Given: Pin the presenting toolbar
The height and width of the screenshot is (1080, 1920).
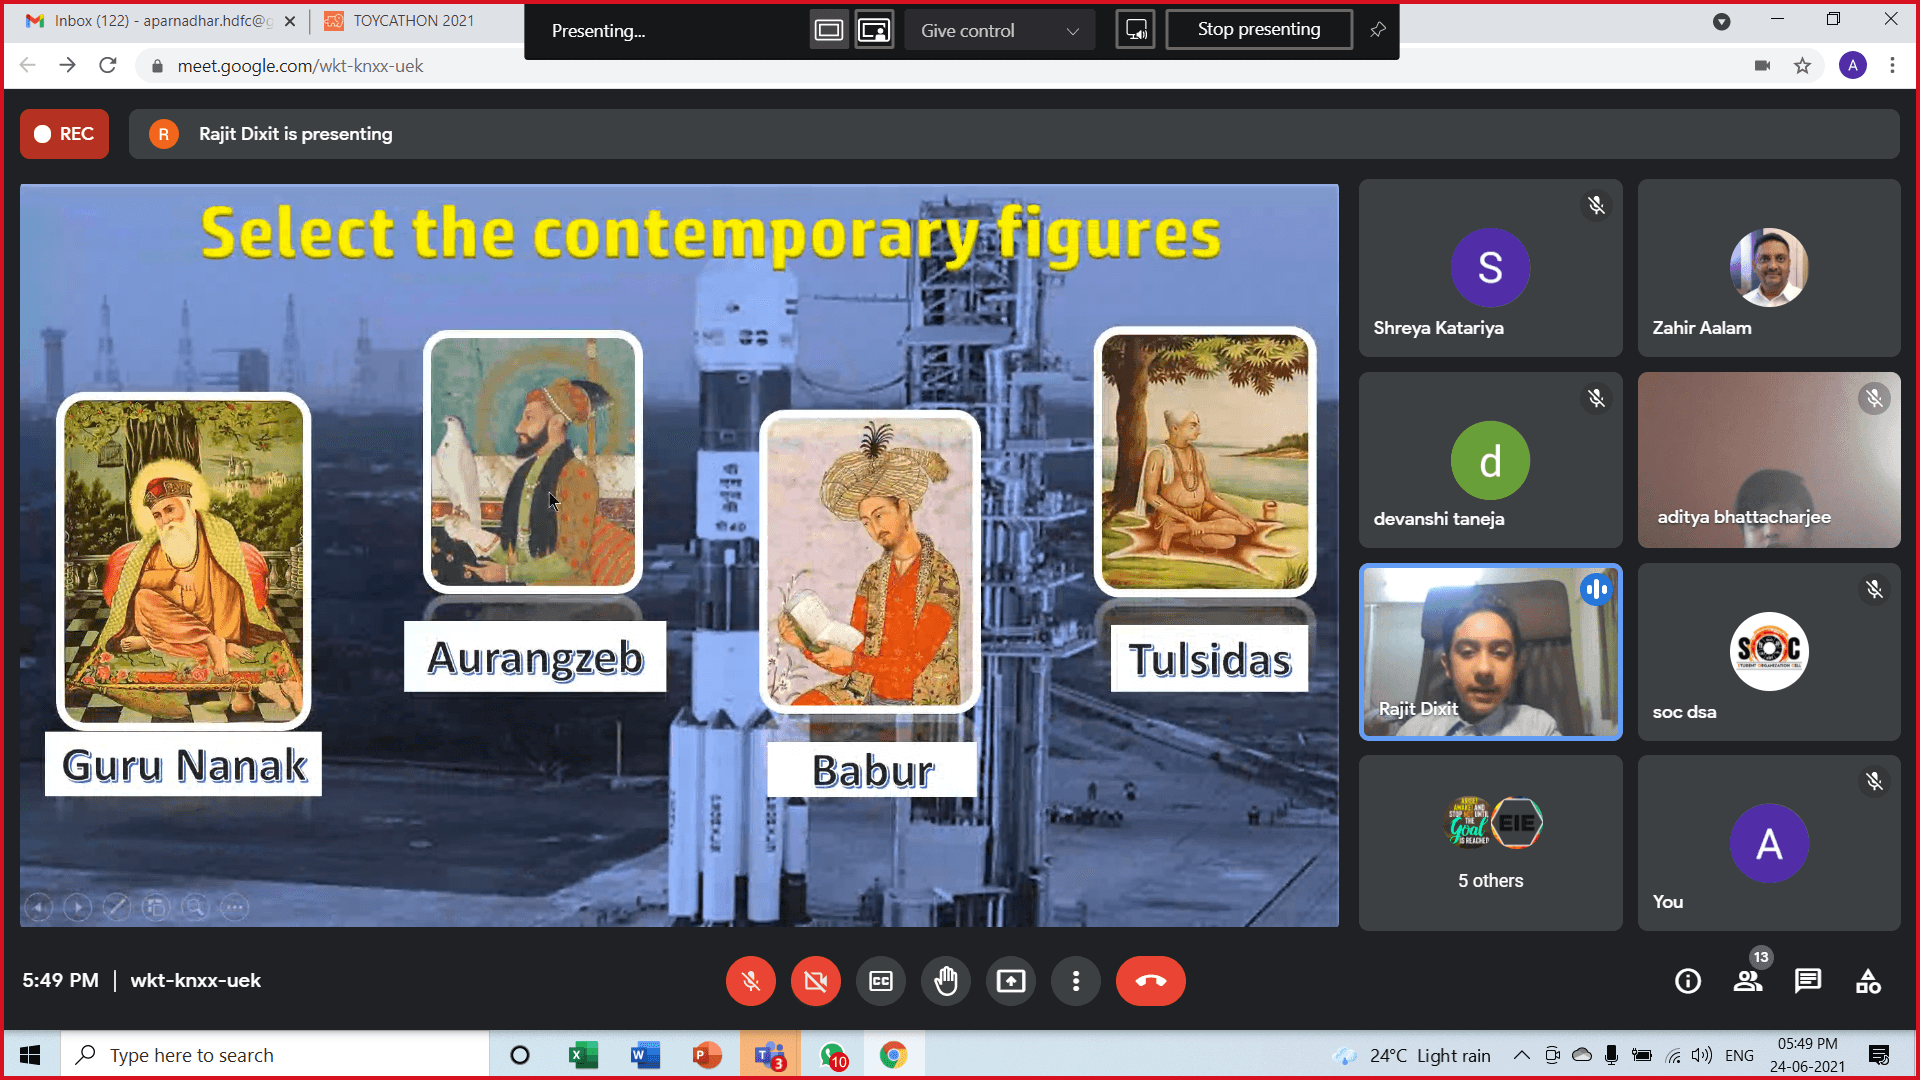Looking at the screenshot, I should tap(1377, 30).
